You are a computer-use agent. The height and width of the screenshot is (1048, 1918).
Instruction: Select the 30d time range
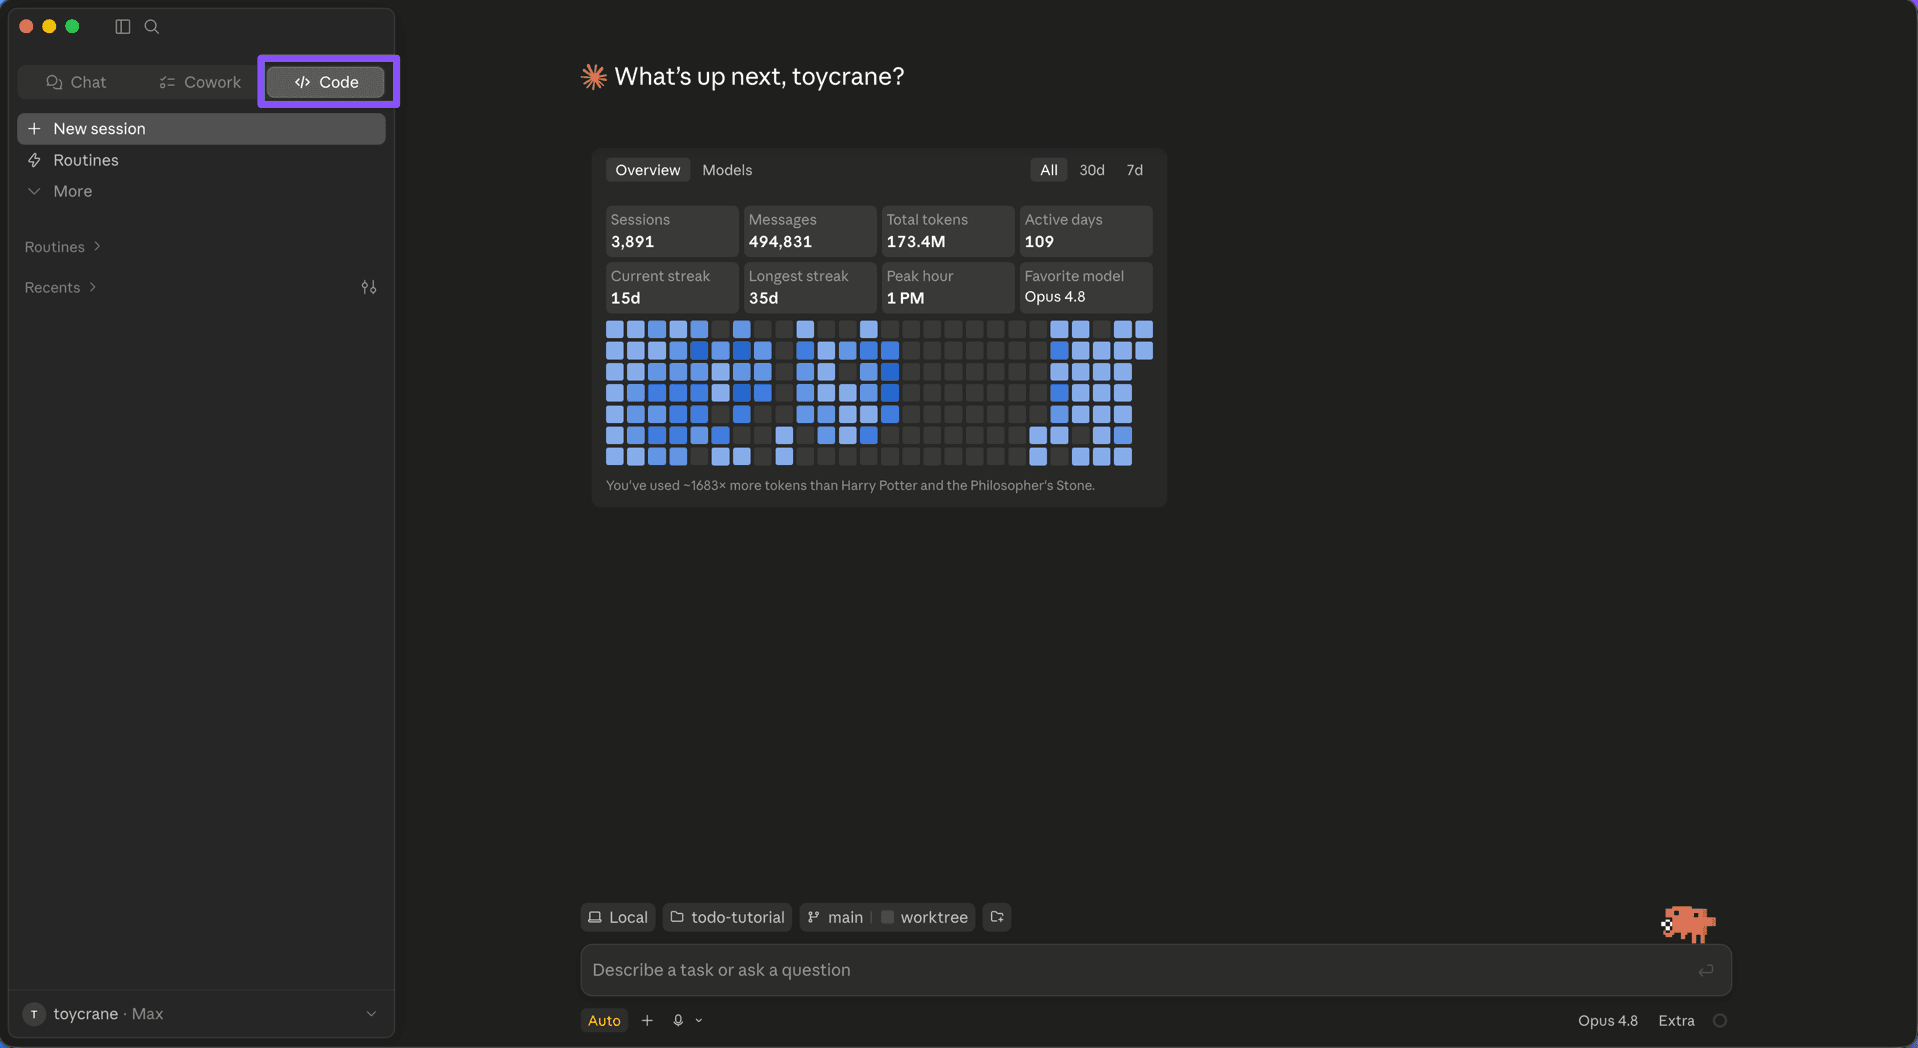pyautogui.click(x=1092, y=170)
